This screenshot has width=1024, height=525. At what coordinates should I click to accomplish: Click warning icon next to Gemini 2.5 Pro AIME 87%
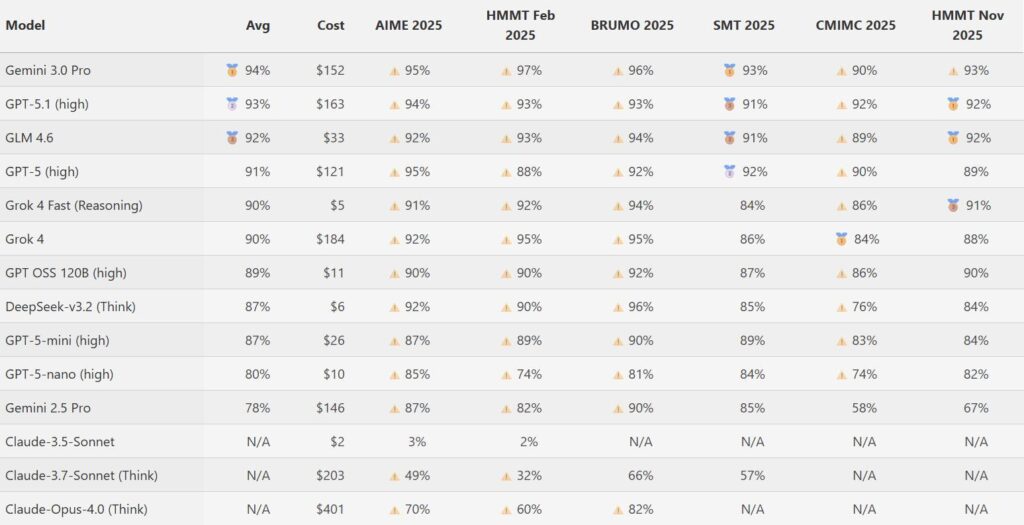tap(394, 408)
